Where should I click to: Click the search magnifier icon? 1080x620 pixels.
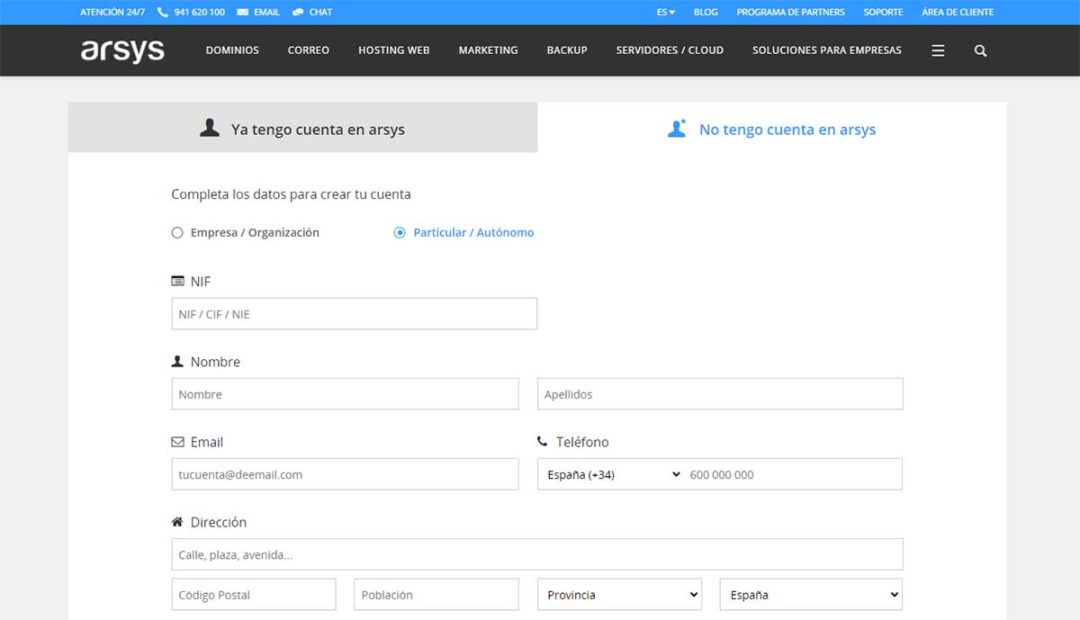979,50
